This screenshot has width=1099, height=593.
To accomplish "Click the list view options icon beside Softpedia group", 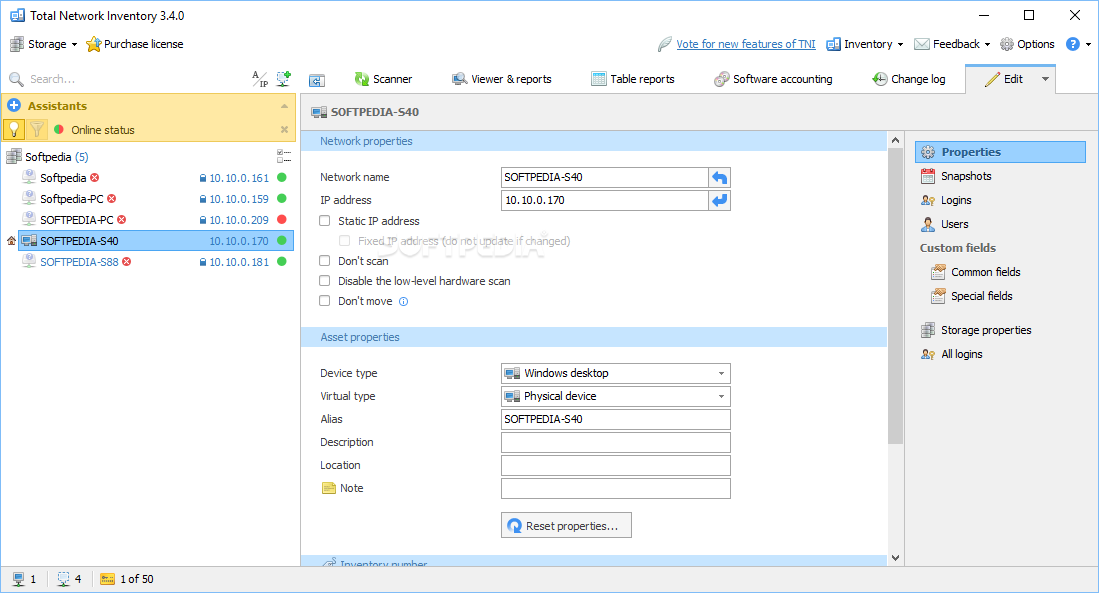I will (x=284, y=156).
